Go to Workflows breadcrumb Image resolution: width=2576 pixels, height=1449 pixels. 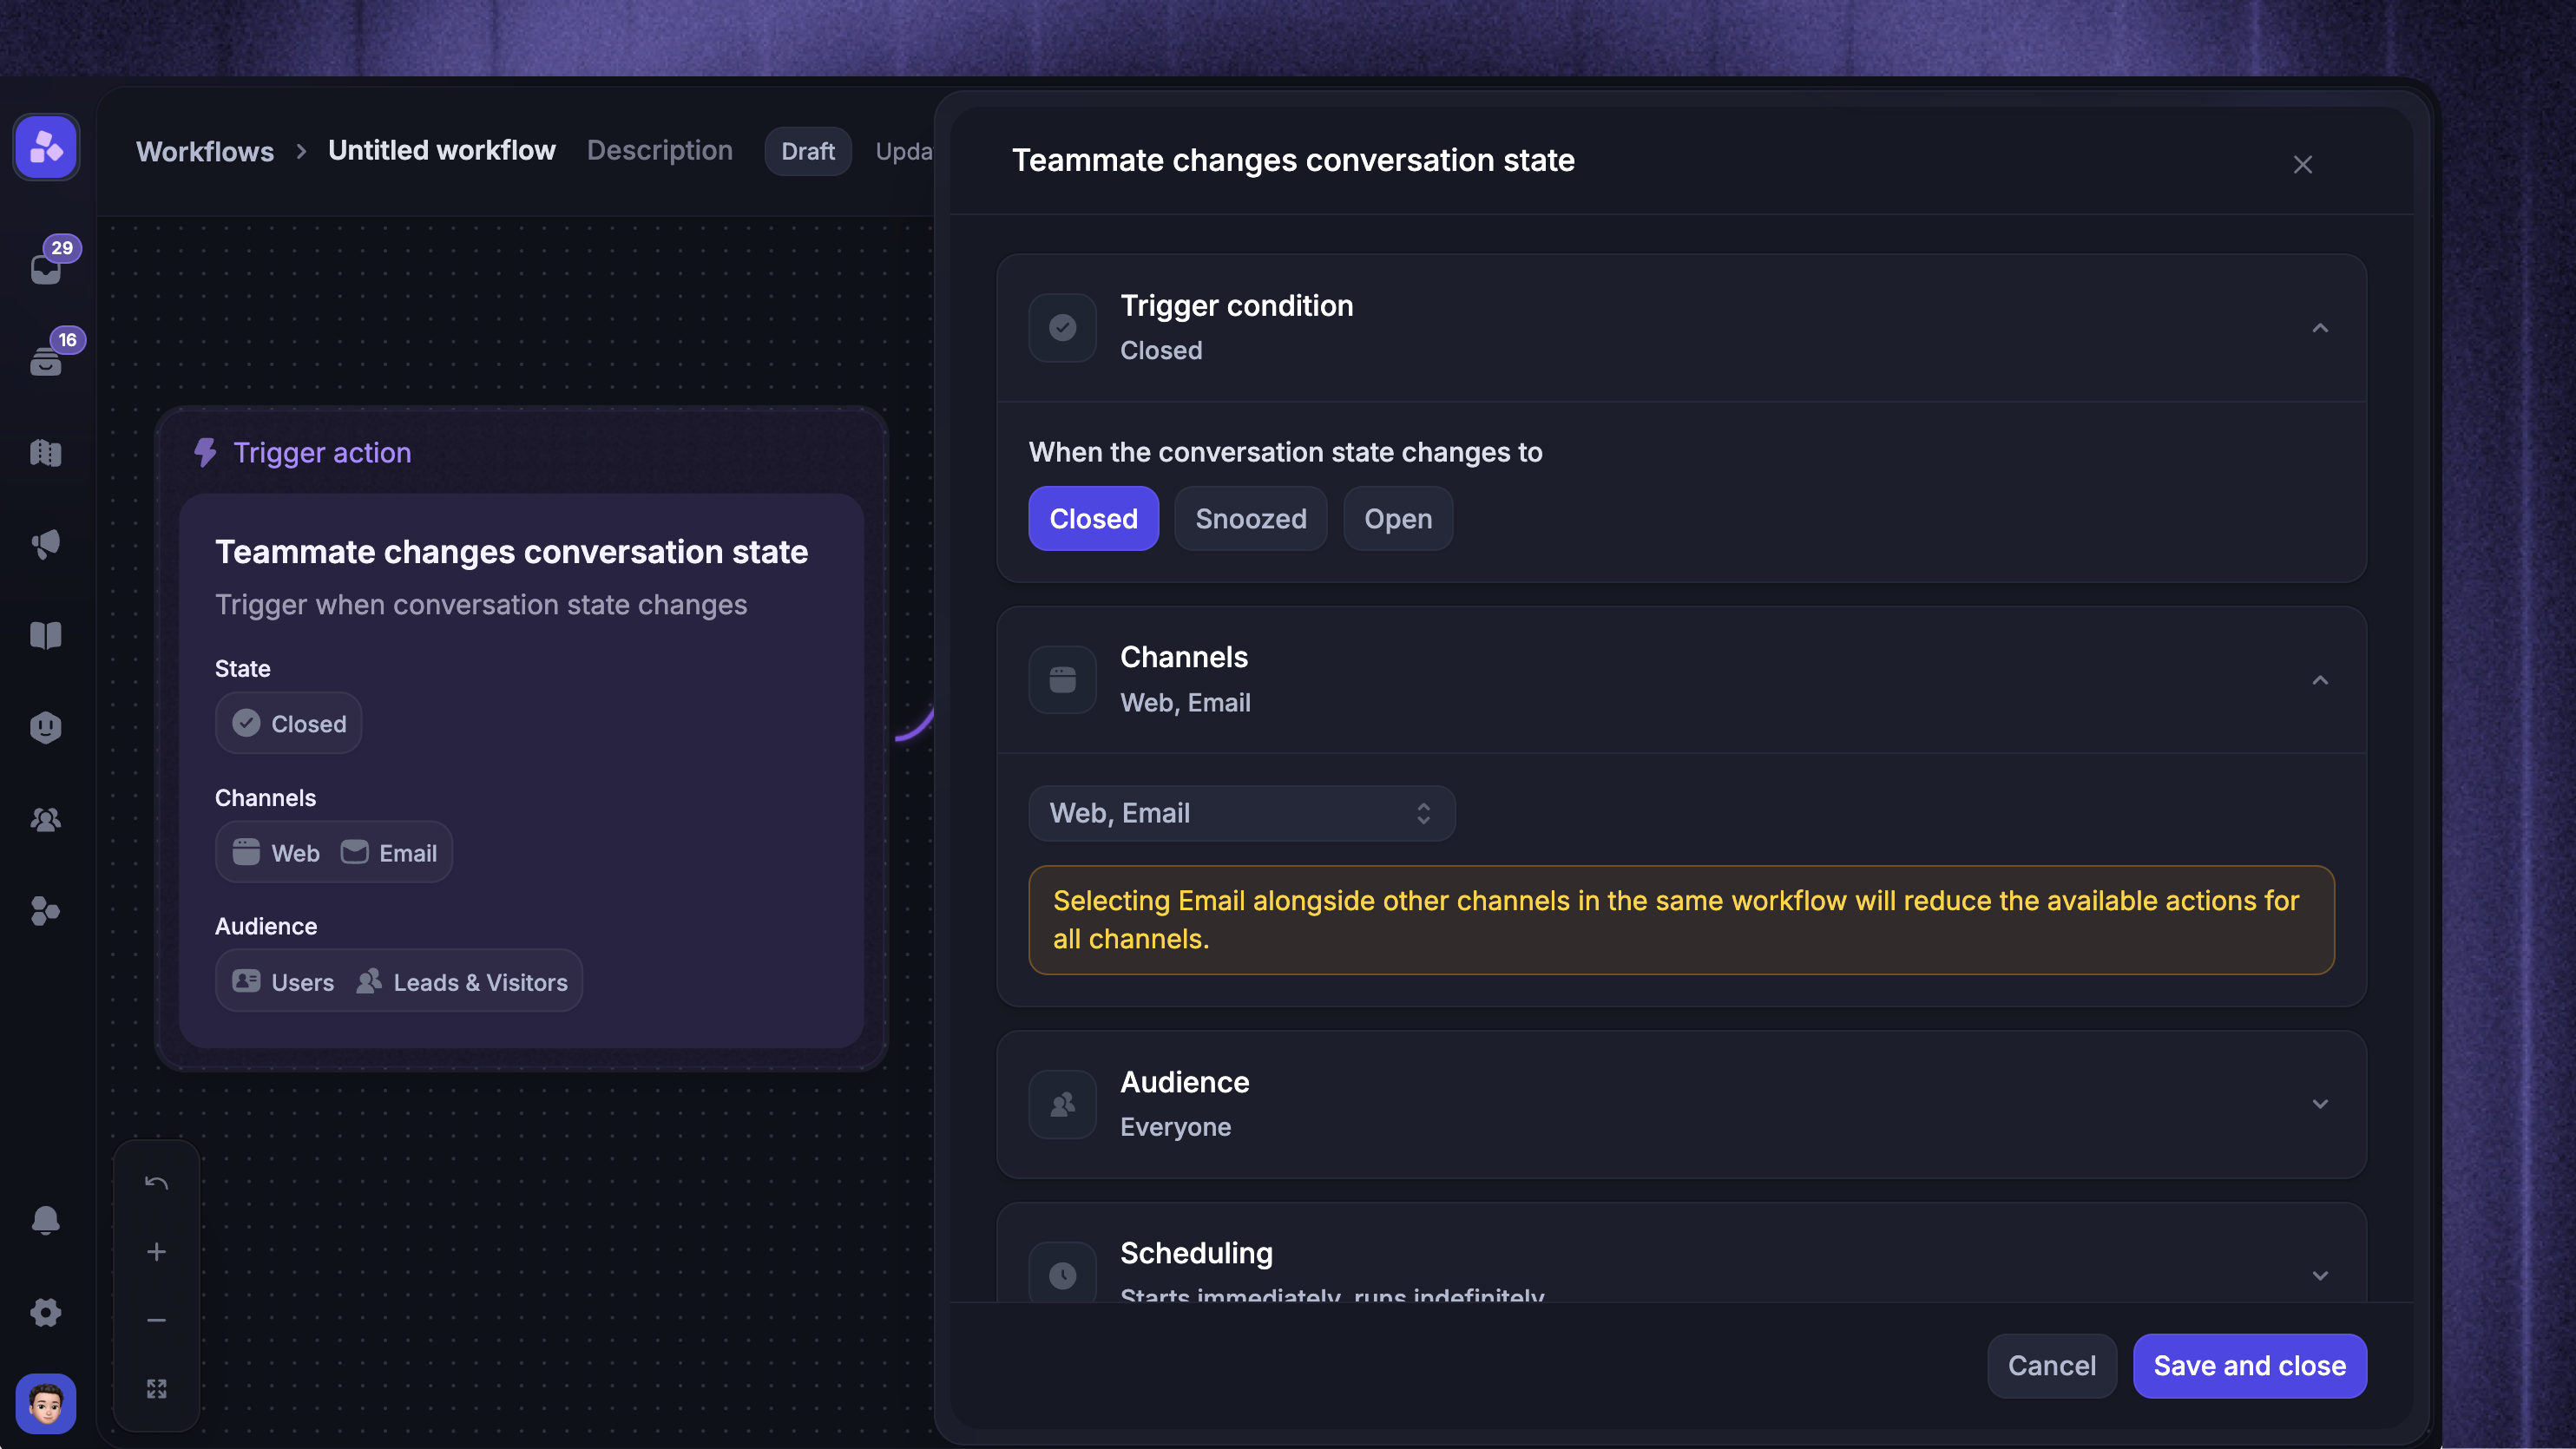[x=205, y=151]
